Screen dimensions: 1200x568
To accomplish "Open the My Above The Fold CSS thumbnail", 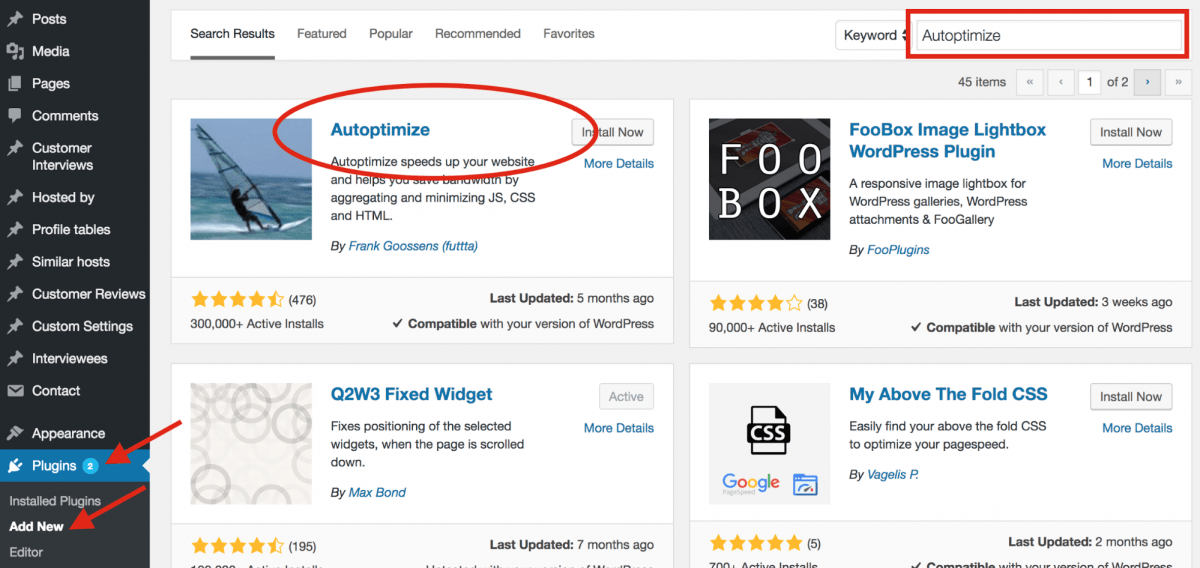I will point(769,443).
